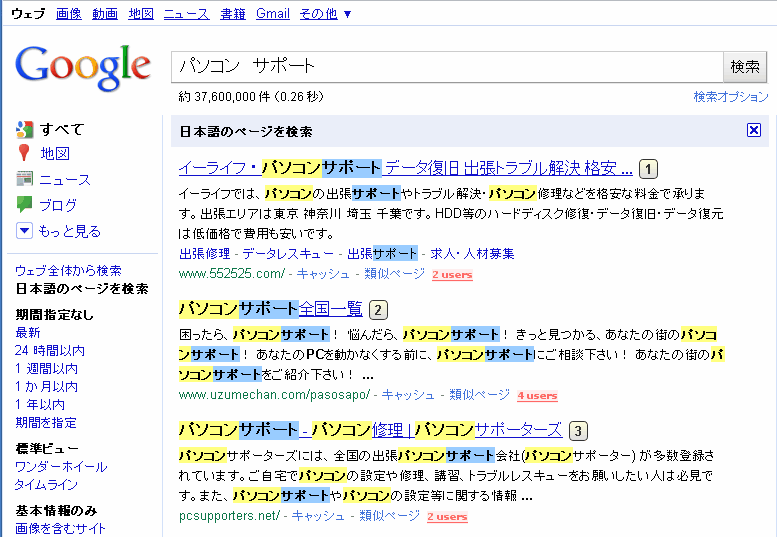Click number badge 2 beside second result
This screenshot has height=537, width=777.
pos(378,309)
